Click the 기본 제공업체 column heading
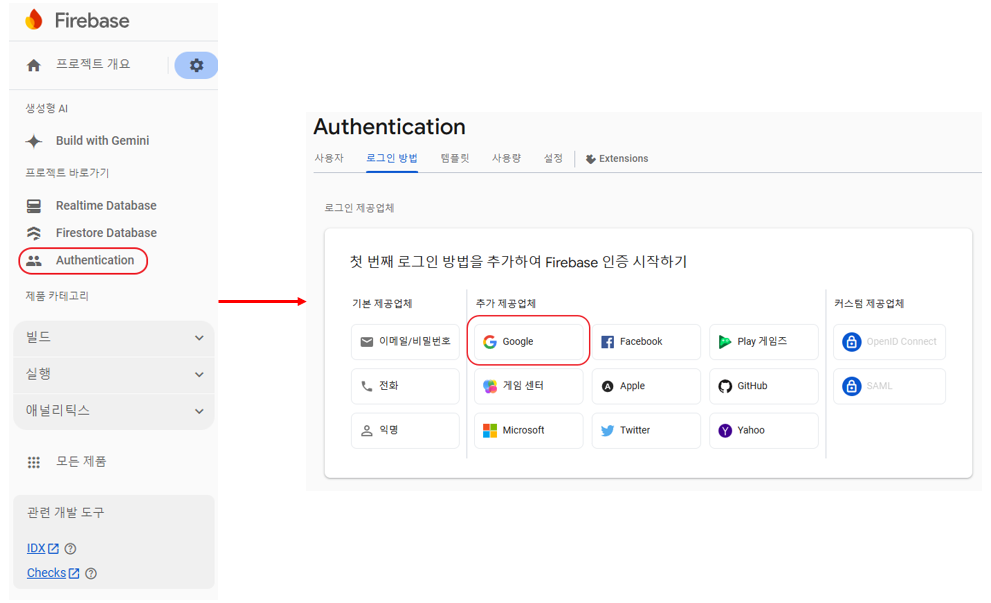The width and height of the screenshot is (991, 603). 382,304
